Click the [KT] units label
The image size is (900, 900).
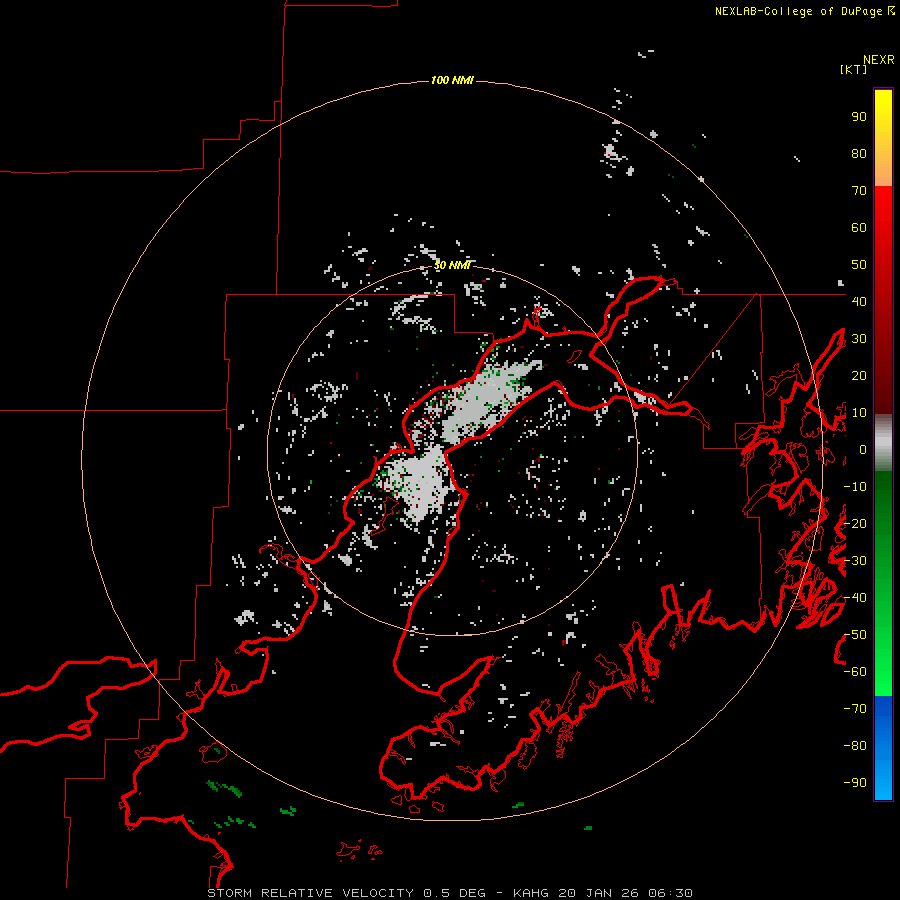[x=854, y=69]
